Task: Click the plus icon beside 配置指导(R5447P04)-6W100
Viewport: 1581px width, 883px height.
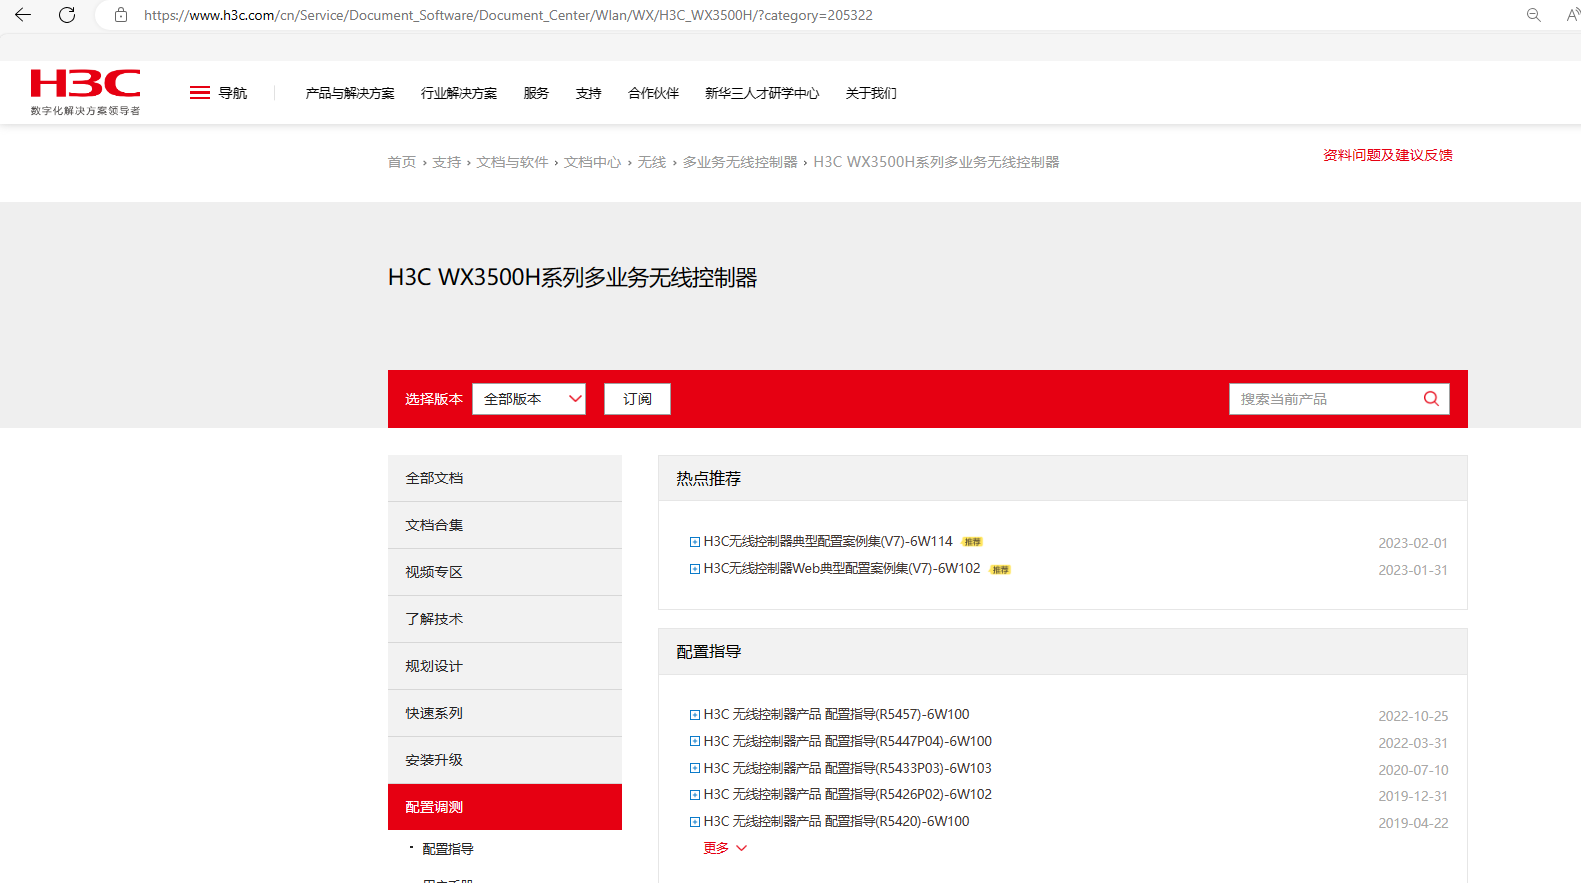Action: tap(695, 742)
